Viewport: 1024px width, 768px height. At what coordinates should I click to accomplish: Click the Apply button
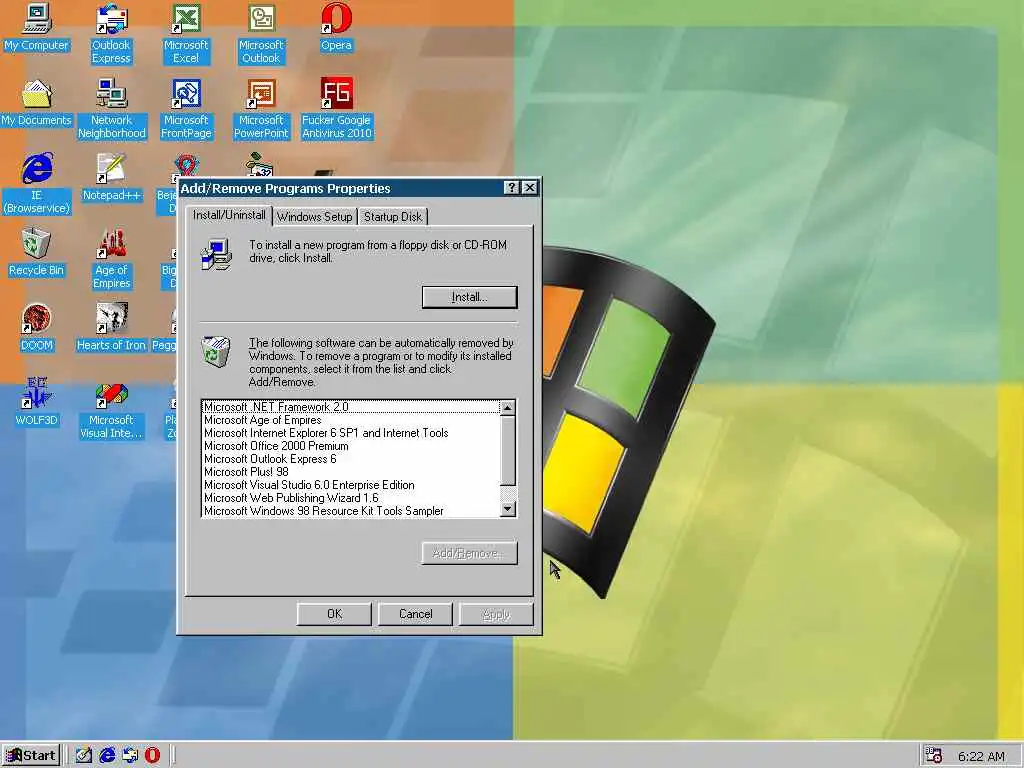point(496,614)
